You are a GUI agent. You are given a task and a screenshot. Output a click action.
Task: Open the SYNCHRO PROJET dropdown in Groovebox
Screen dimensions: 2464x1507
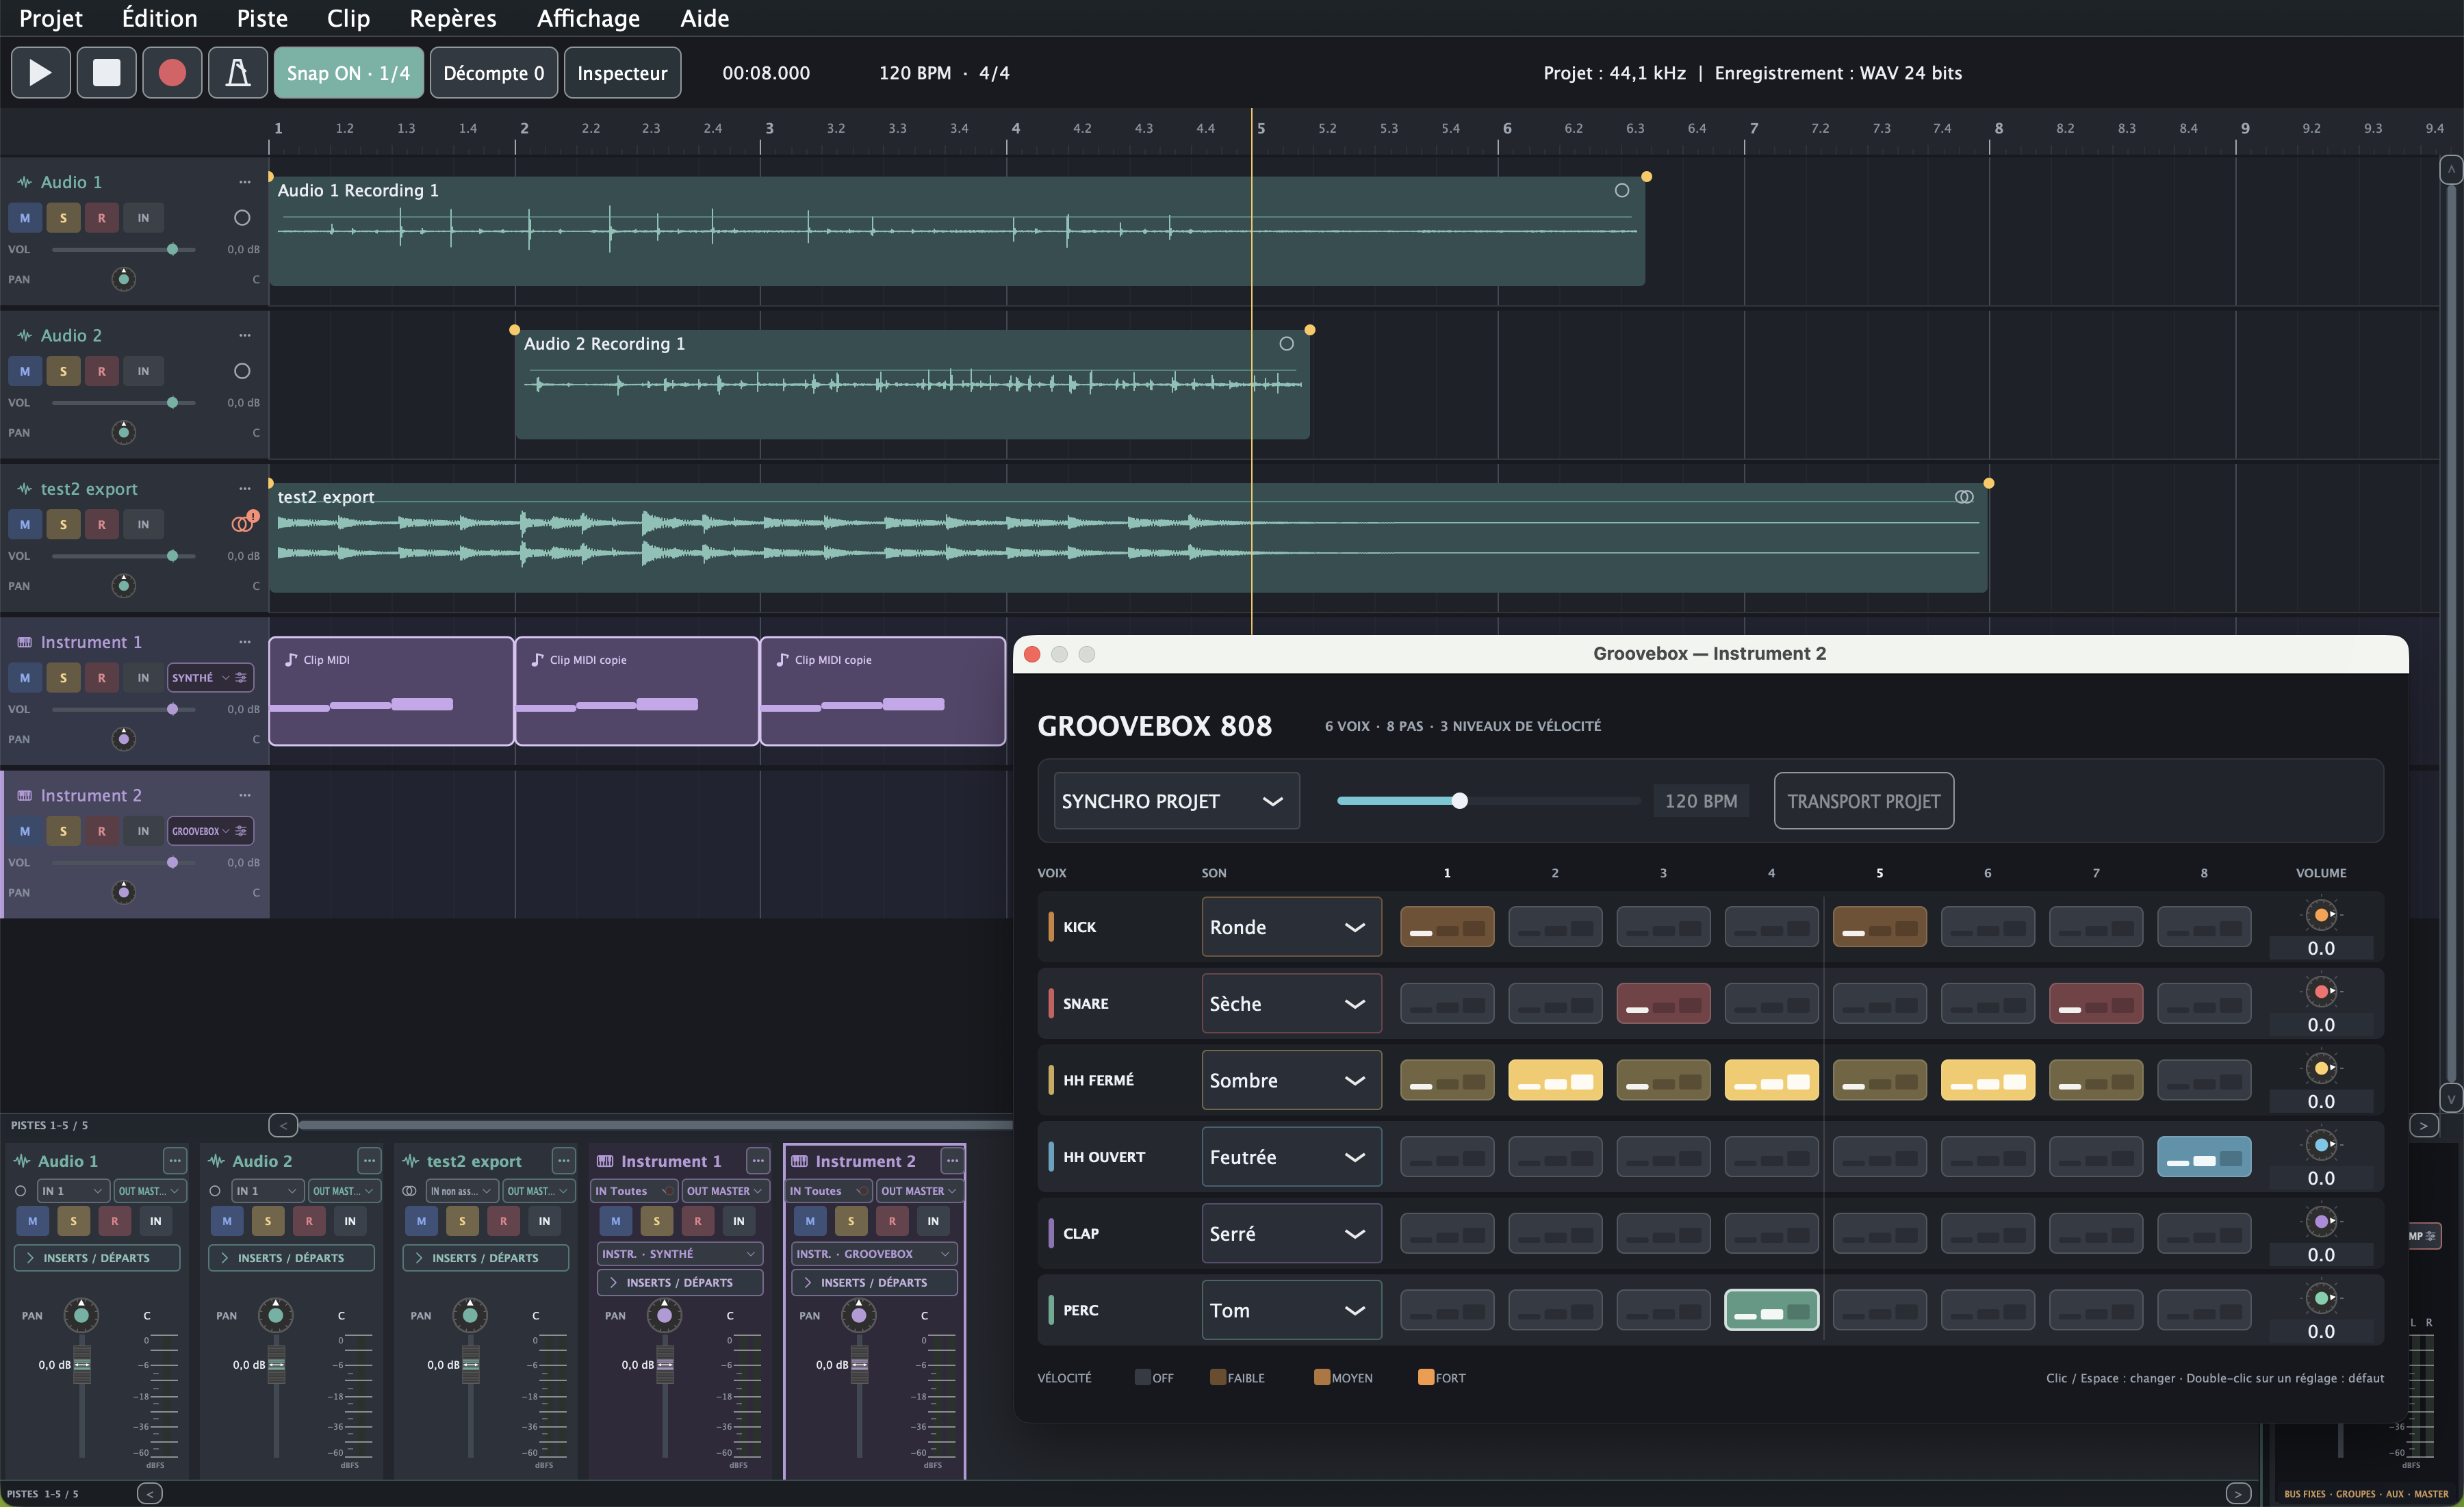pos(1176,801)
